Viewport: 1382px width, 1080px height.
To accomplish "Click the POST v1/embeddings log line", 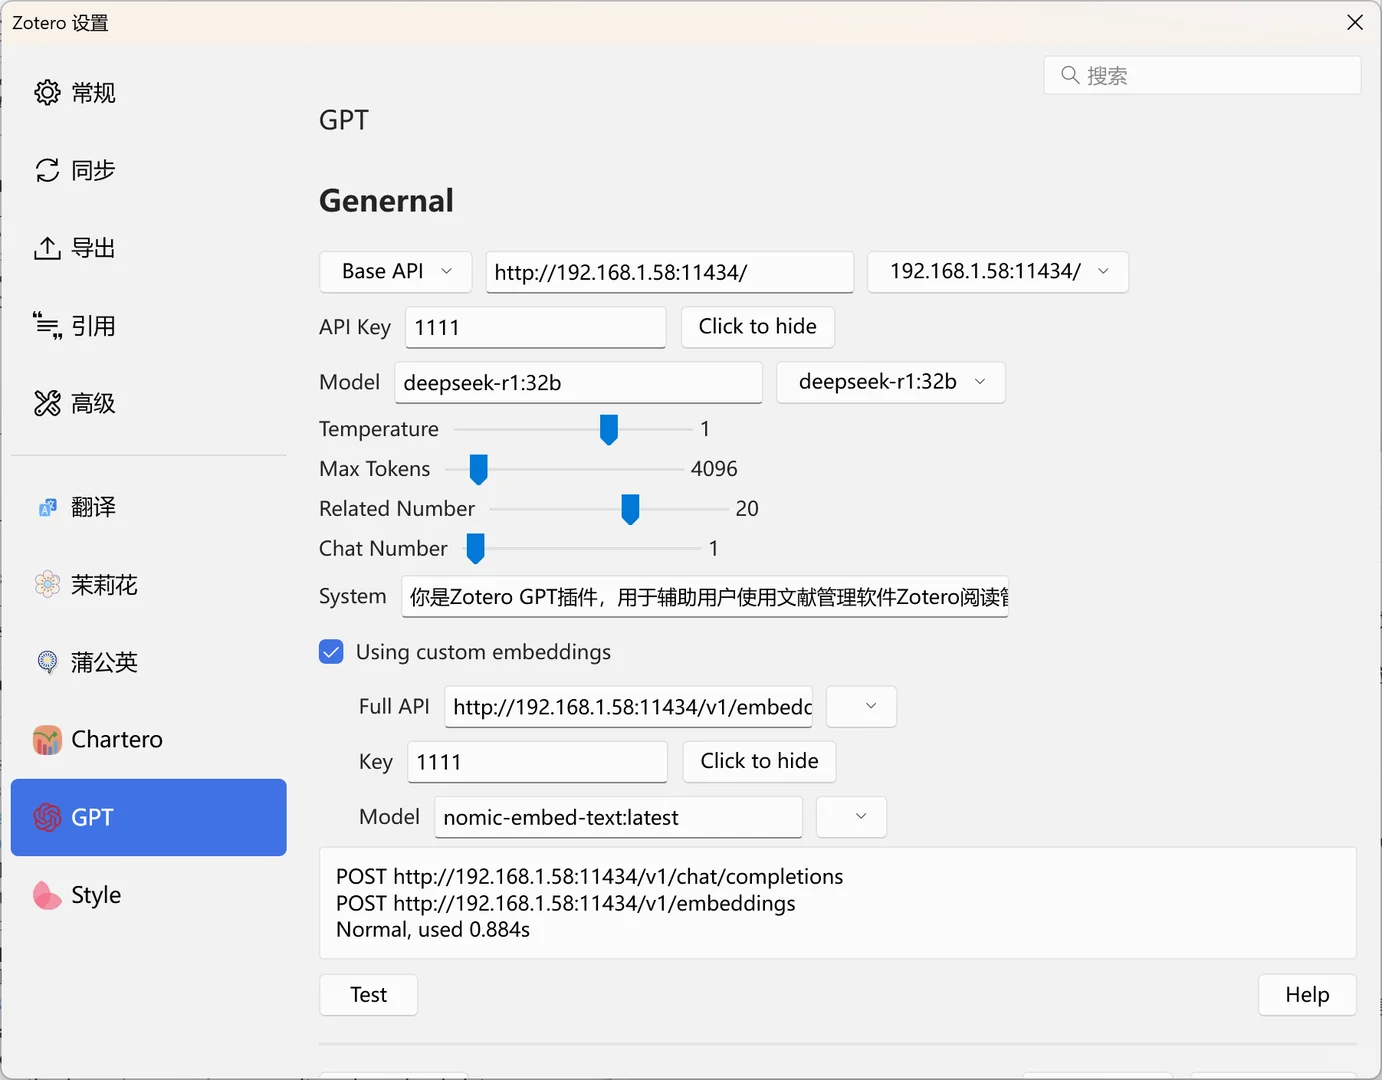I will tap(566, 904).
